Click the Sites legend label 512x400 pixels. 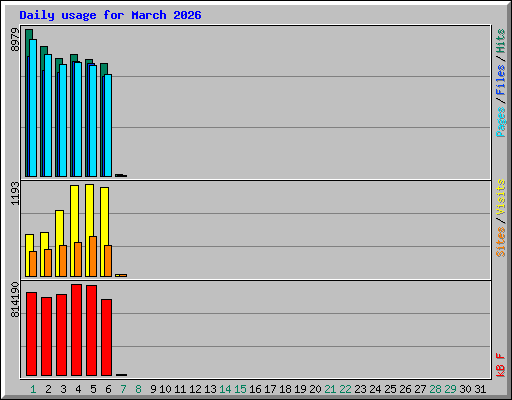pyautogui.click(x=500, y=242)
